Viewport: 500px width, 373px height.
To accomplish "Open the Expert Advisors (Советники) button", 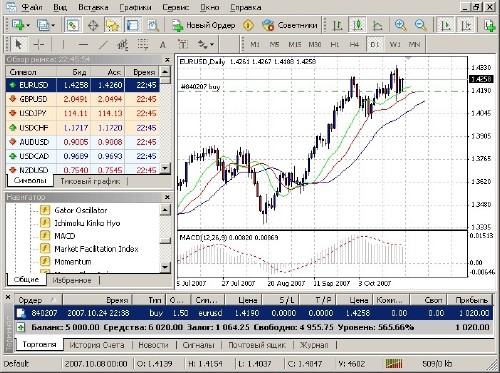I will (289, 25).
